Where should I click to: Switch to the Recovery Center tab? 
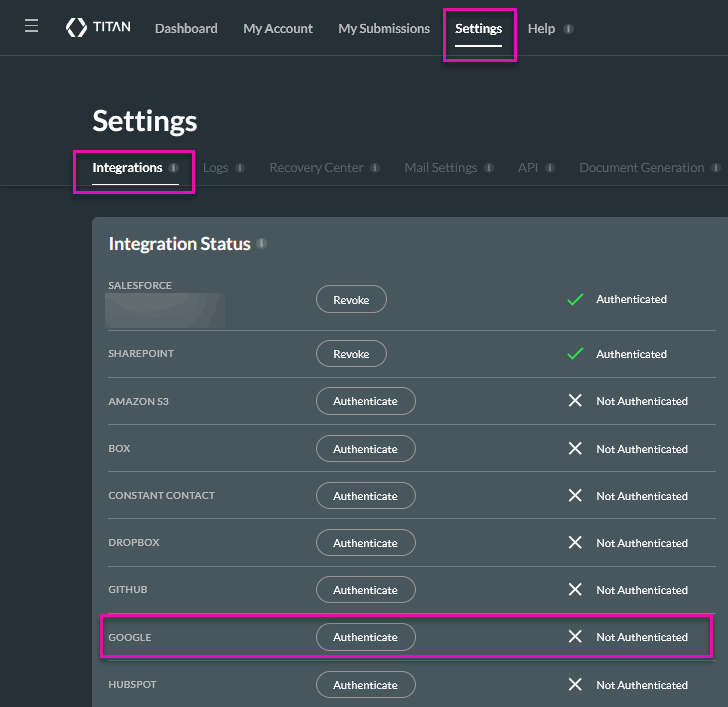point(316,168)
